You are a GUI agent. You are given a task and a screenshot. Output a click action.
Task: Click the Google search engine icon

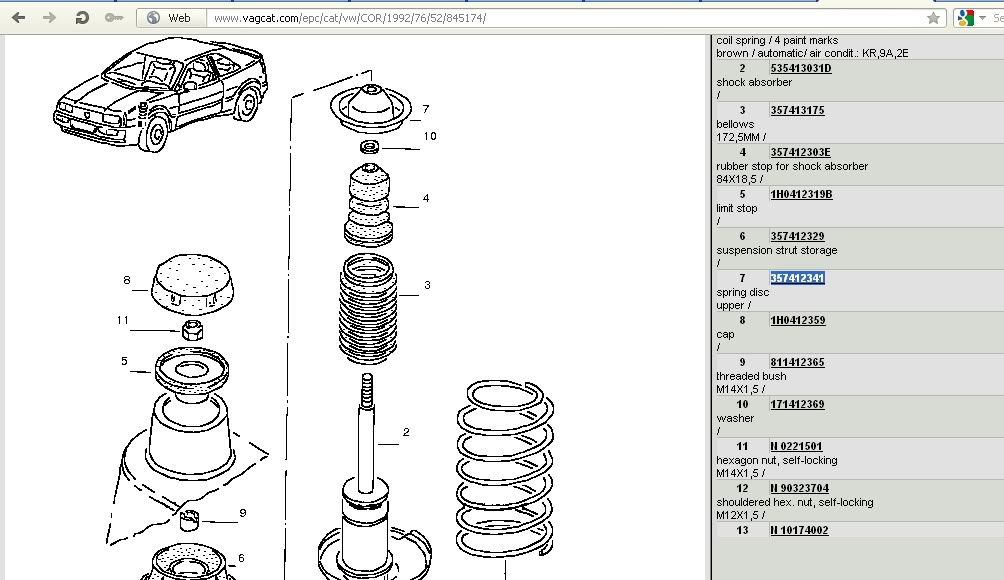click(965, 18)
